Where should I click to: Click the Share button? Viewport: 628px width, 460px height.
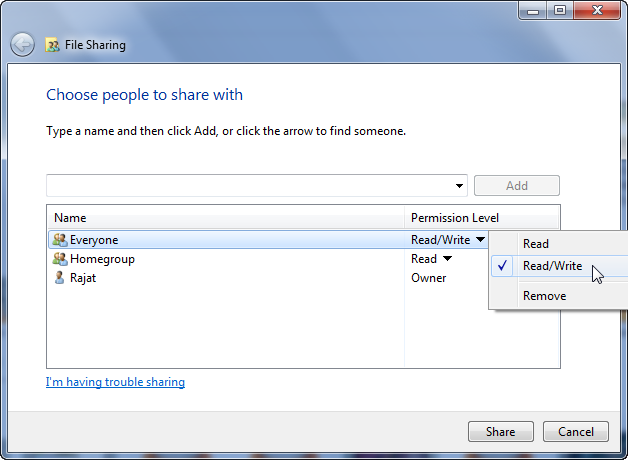click(501, 432)
